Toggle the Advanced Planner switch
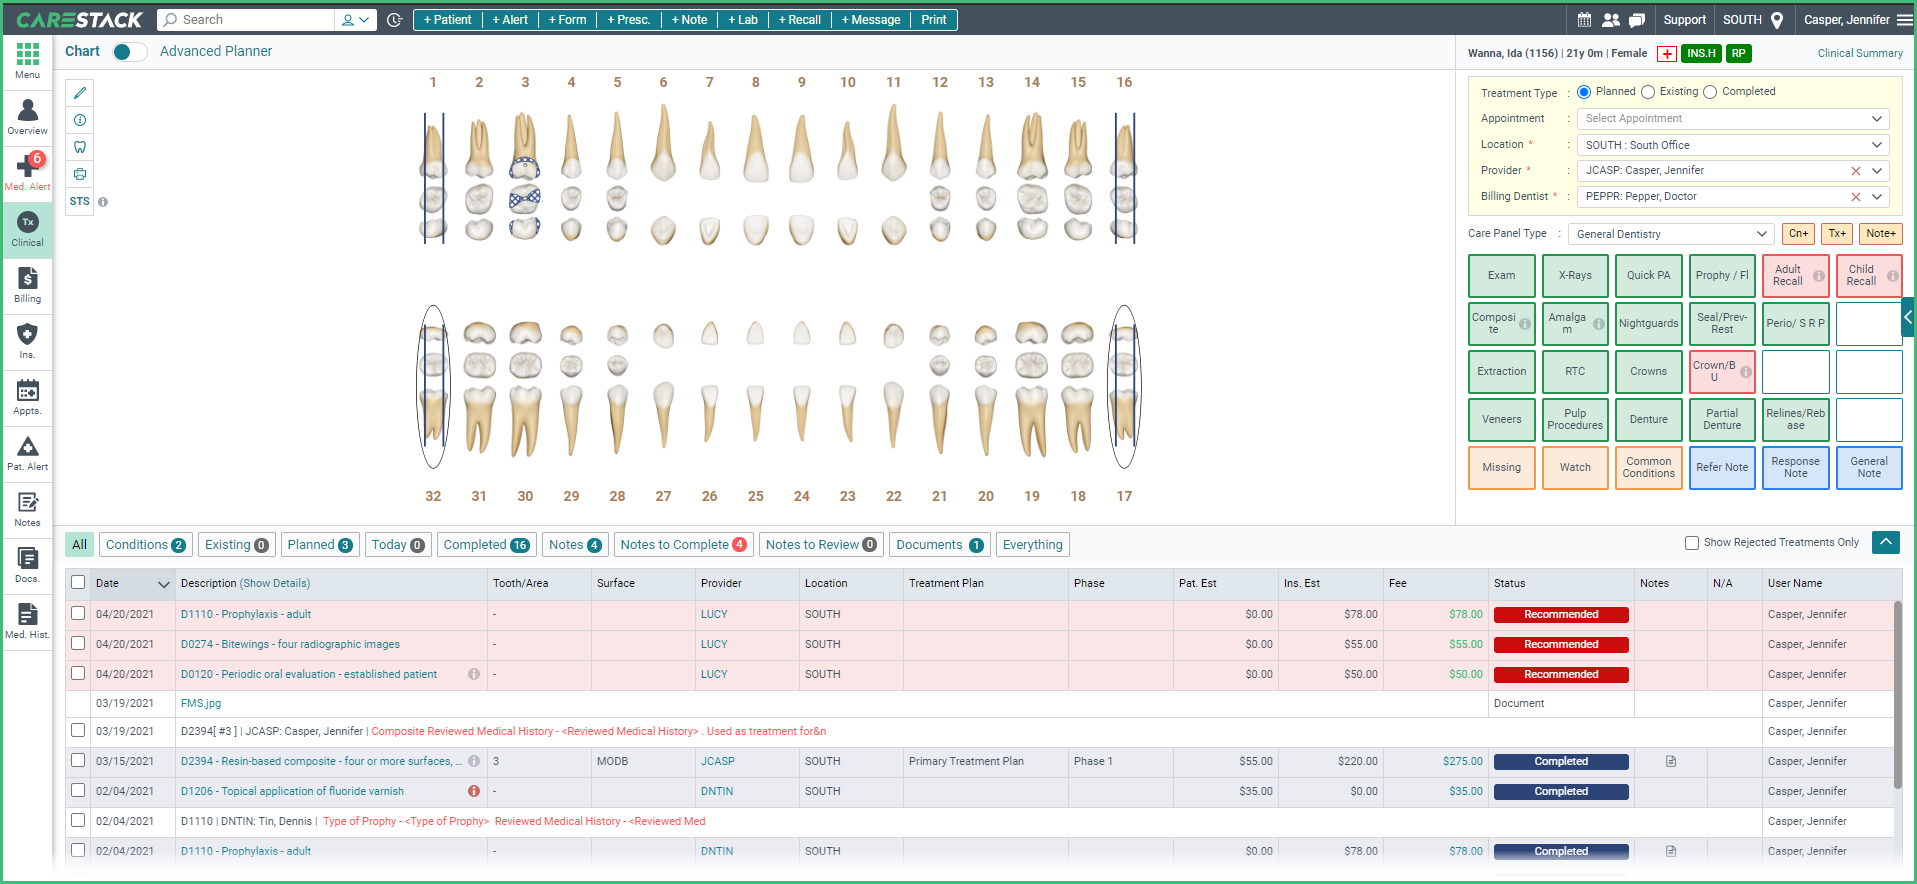Viewport: 1917px width, 884px height. click(x=129, y=52)
